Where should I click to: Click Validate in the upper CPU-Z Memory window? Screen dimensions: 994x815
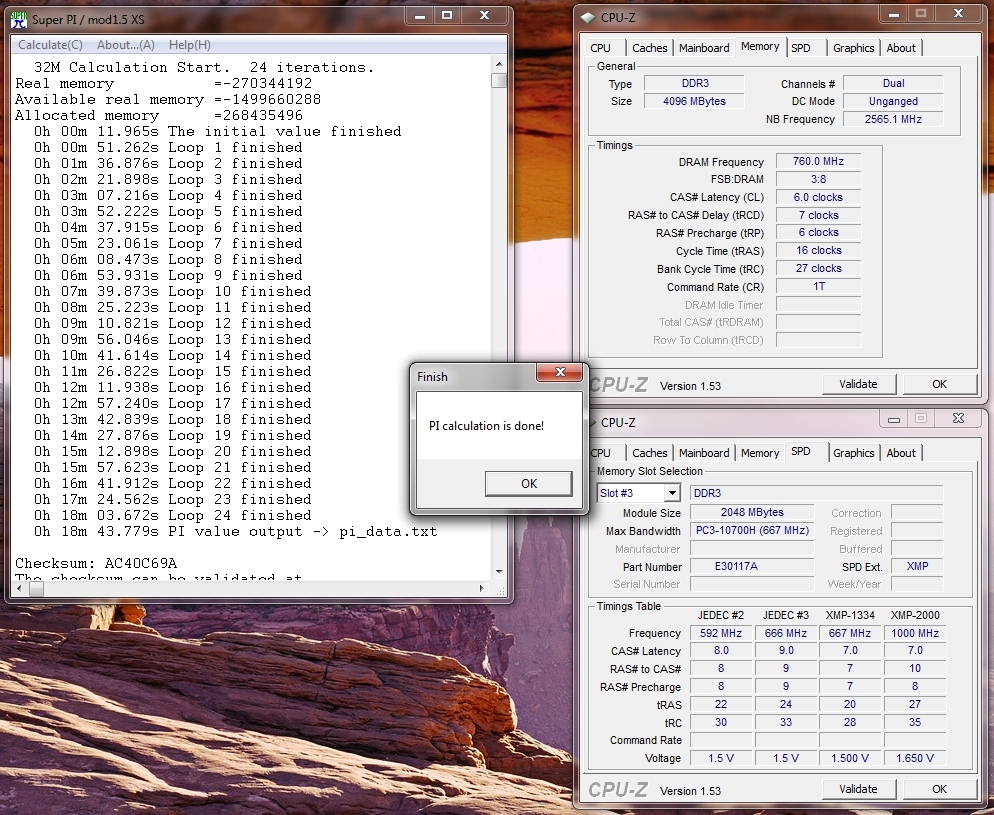pos(858,384)
